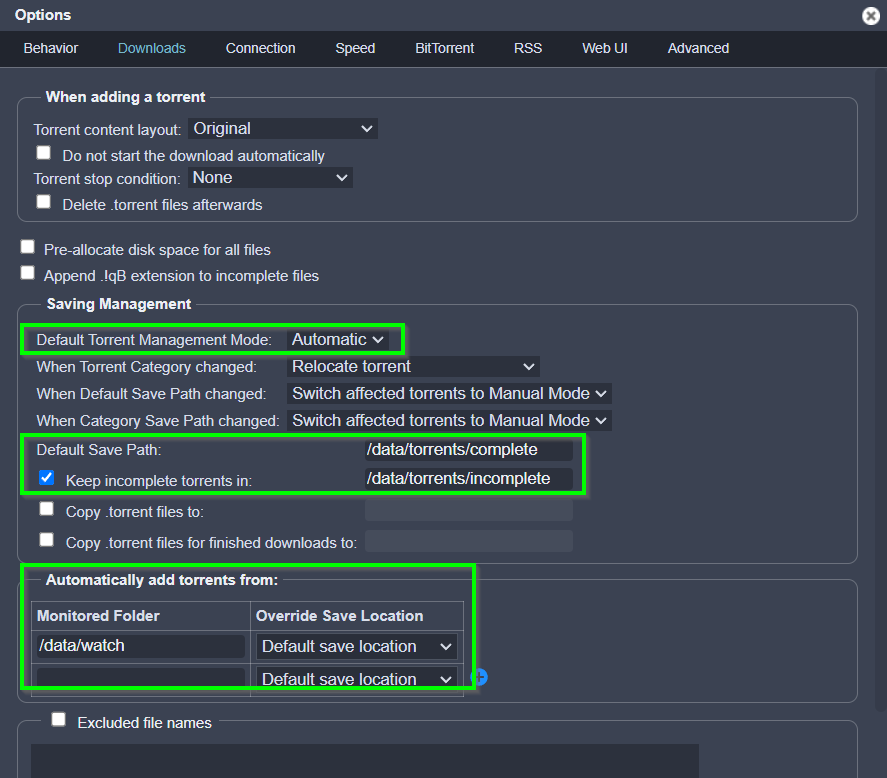The width and height of the screenshot is (887, 778).
Task: Toggle 'Pre-allocate disk space for all files'
Action: (x=28, y=247)
